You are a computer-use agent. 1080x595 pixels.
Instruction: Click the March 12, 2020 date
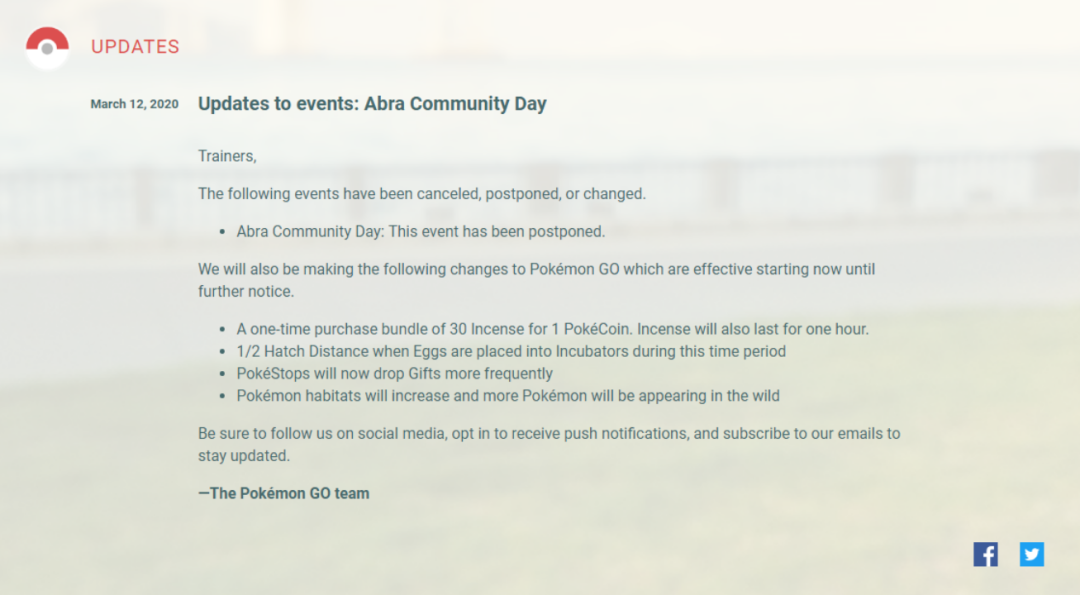(134, 104)
